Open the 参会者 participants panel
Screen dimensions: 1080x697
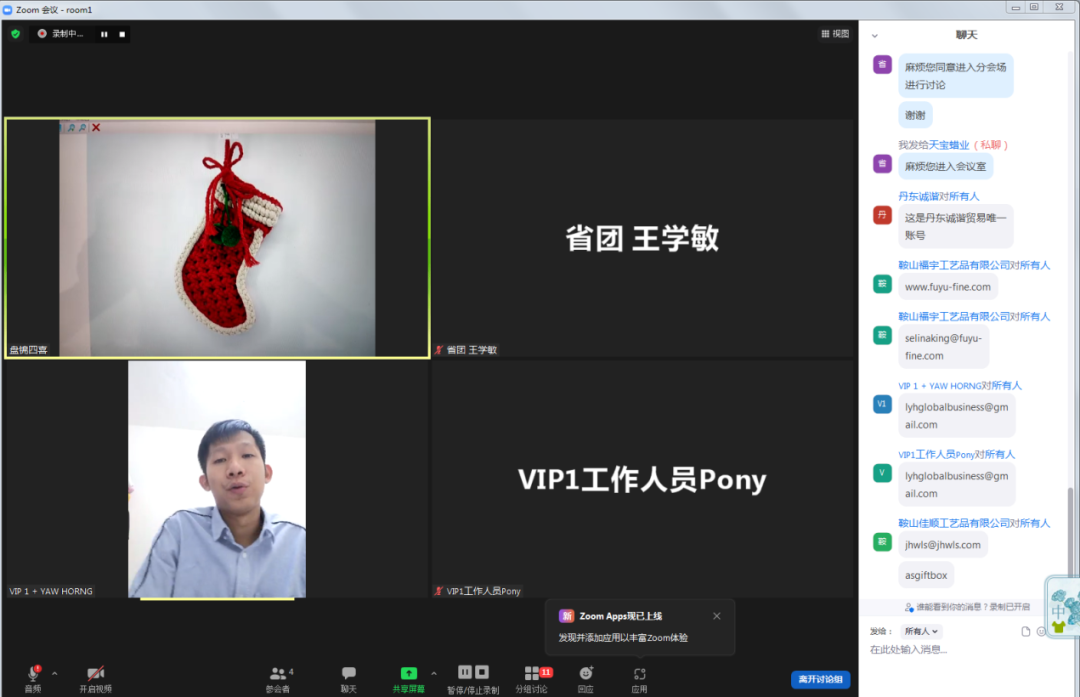[278, 678]
